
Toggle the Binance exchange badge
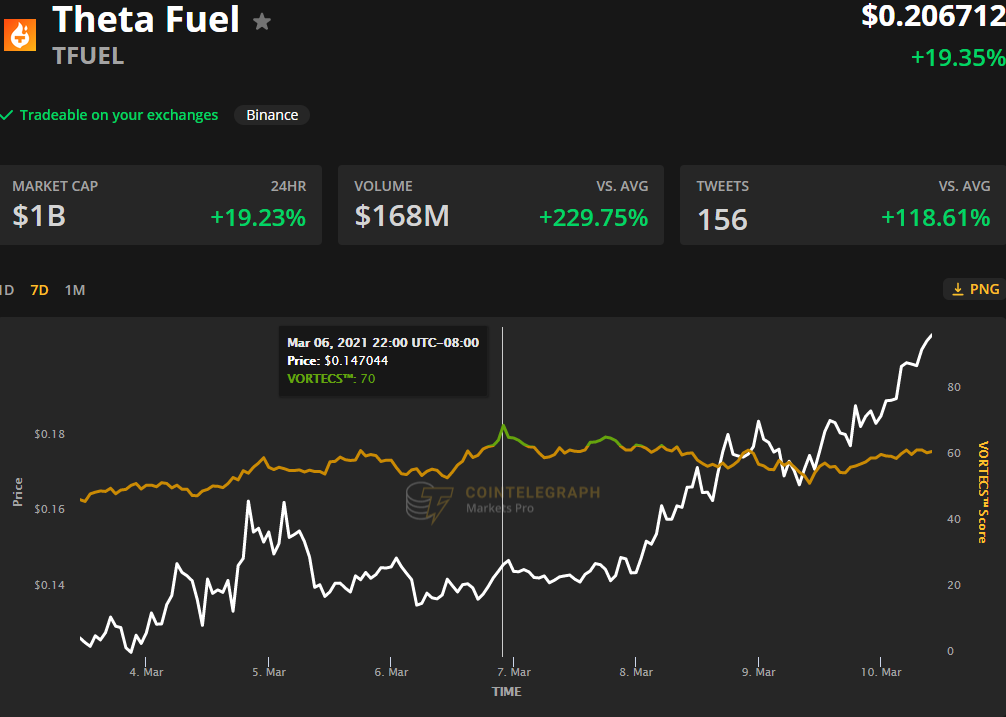[271, 115]
